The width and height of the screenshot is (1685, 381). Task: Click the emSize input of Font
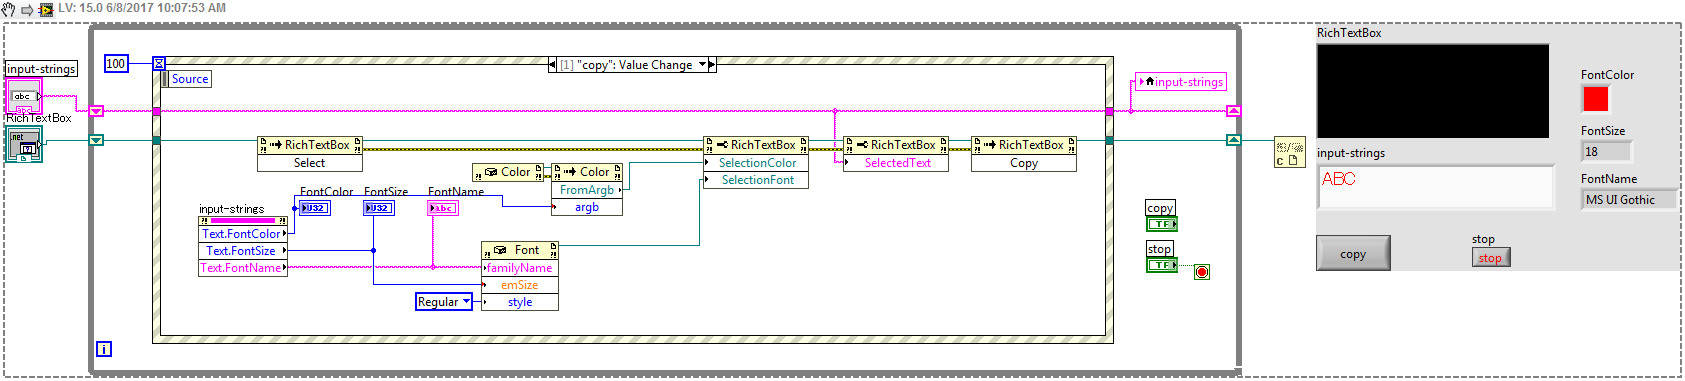pos(520,285)
